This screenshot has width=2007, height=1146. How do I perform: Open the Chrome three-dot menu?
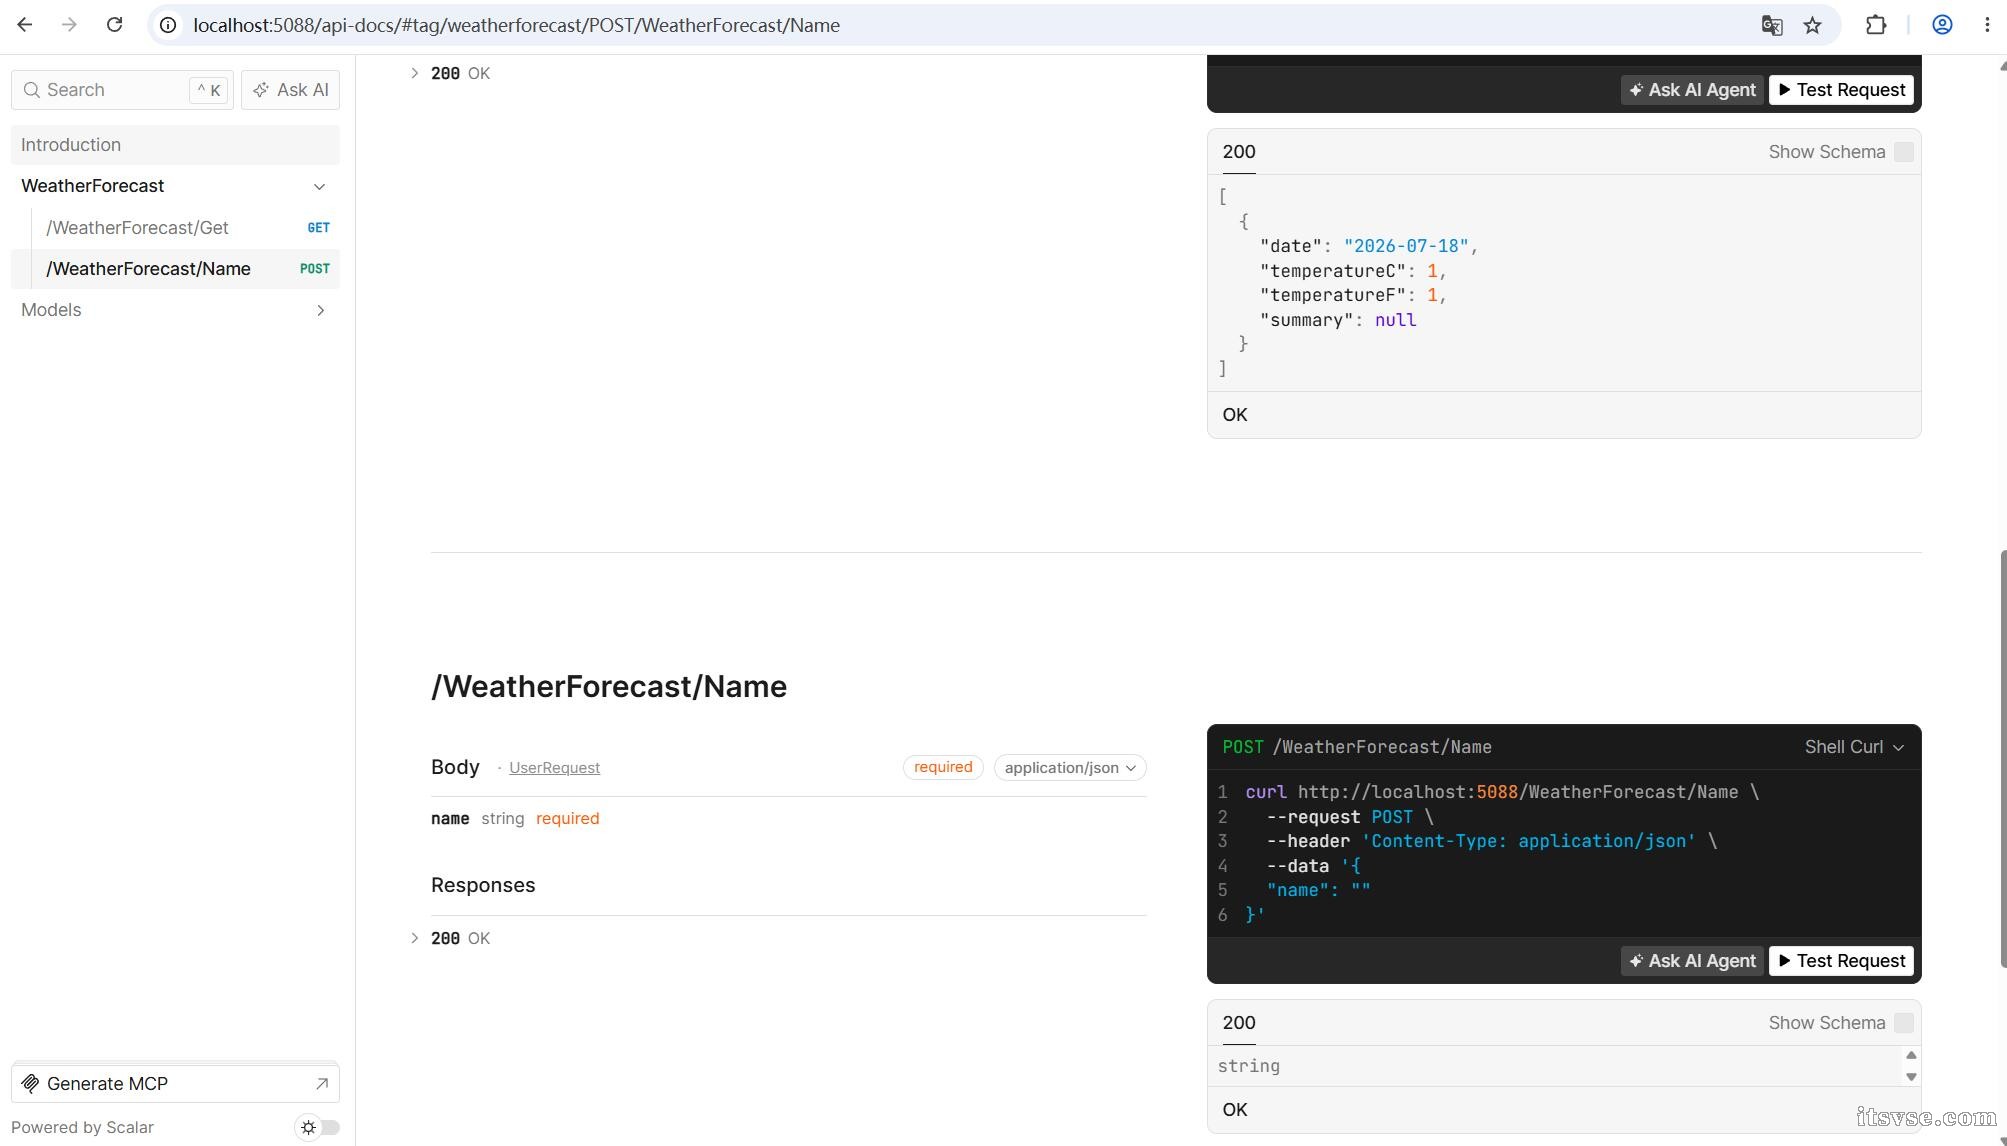1986,25
